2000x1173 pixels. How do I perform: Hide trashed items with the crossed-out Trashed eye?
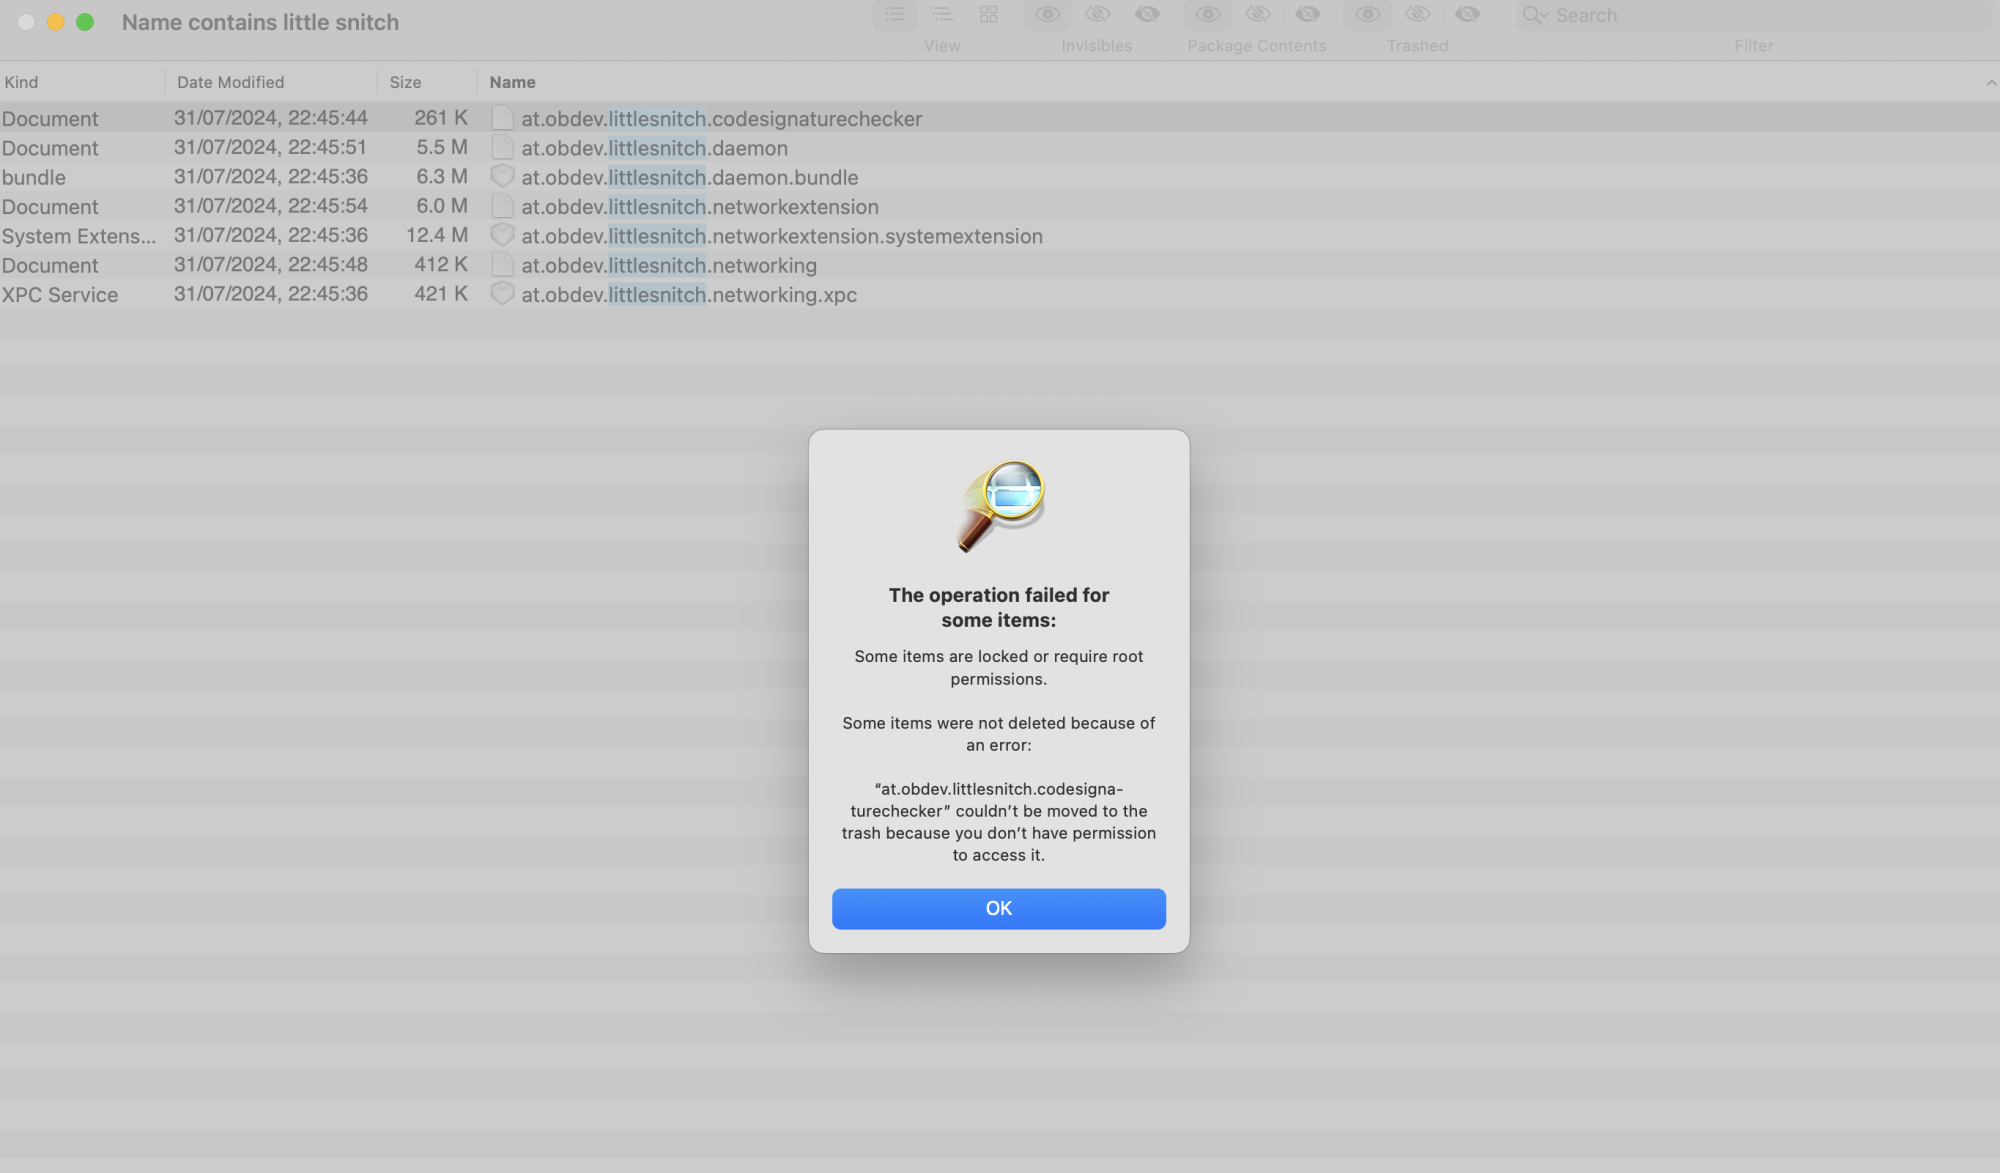(1417, 15)
